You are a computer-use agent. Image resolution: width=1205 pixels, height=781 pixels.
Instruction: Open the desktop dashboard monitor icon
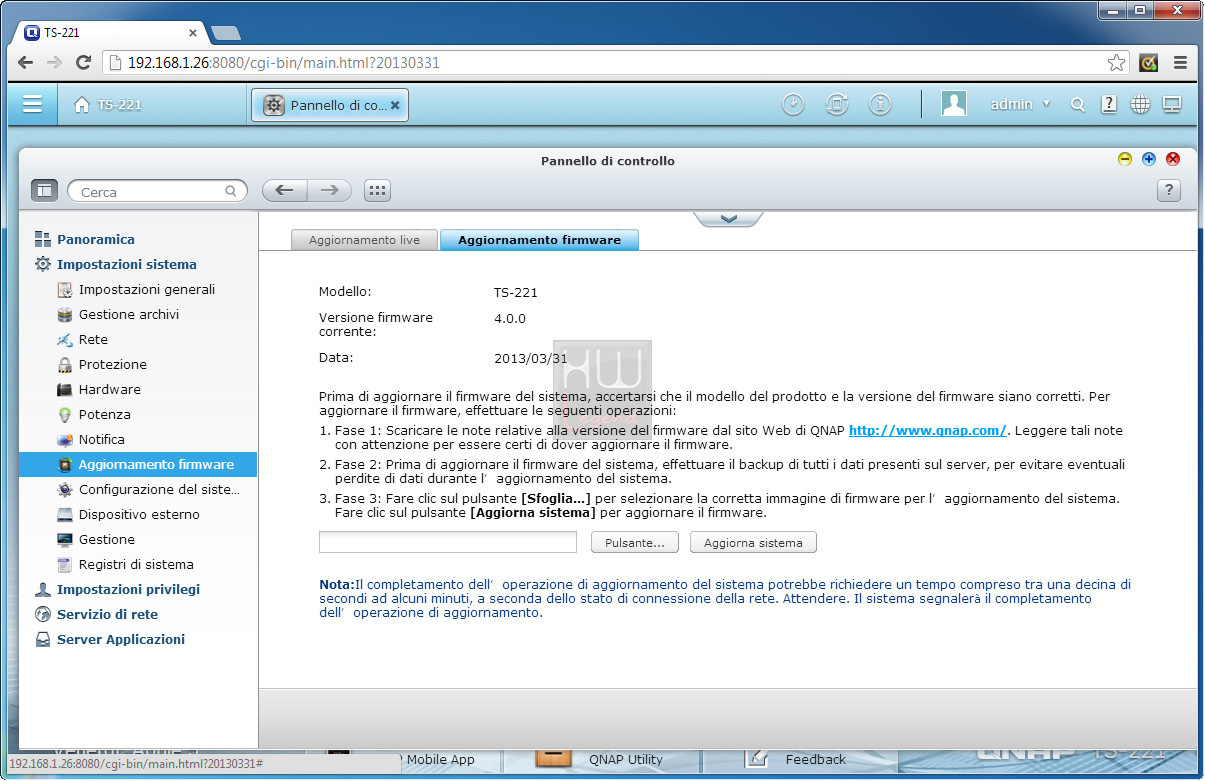coord(1172,104)
